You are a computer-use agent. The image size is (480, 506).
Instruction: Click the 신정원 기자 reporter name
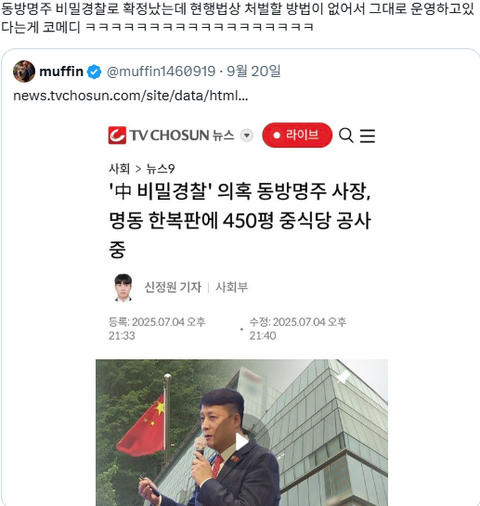pos(173,287)
